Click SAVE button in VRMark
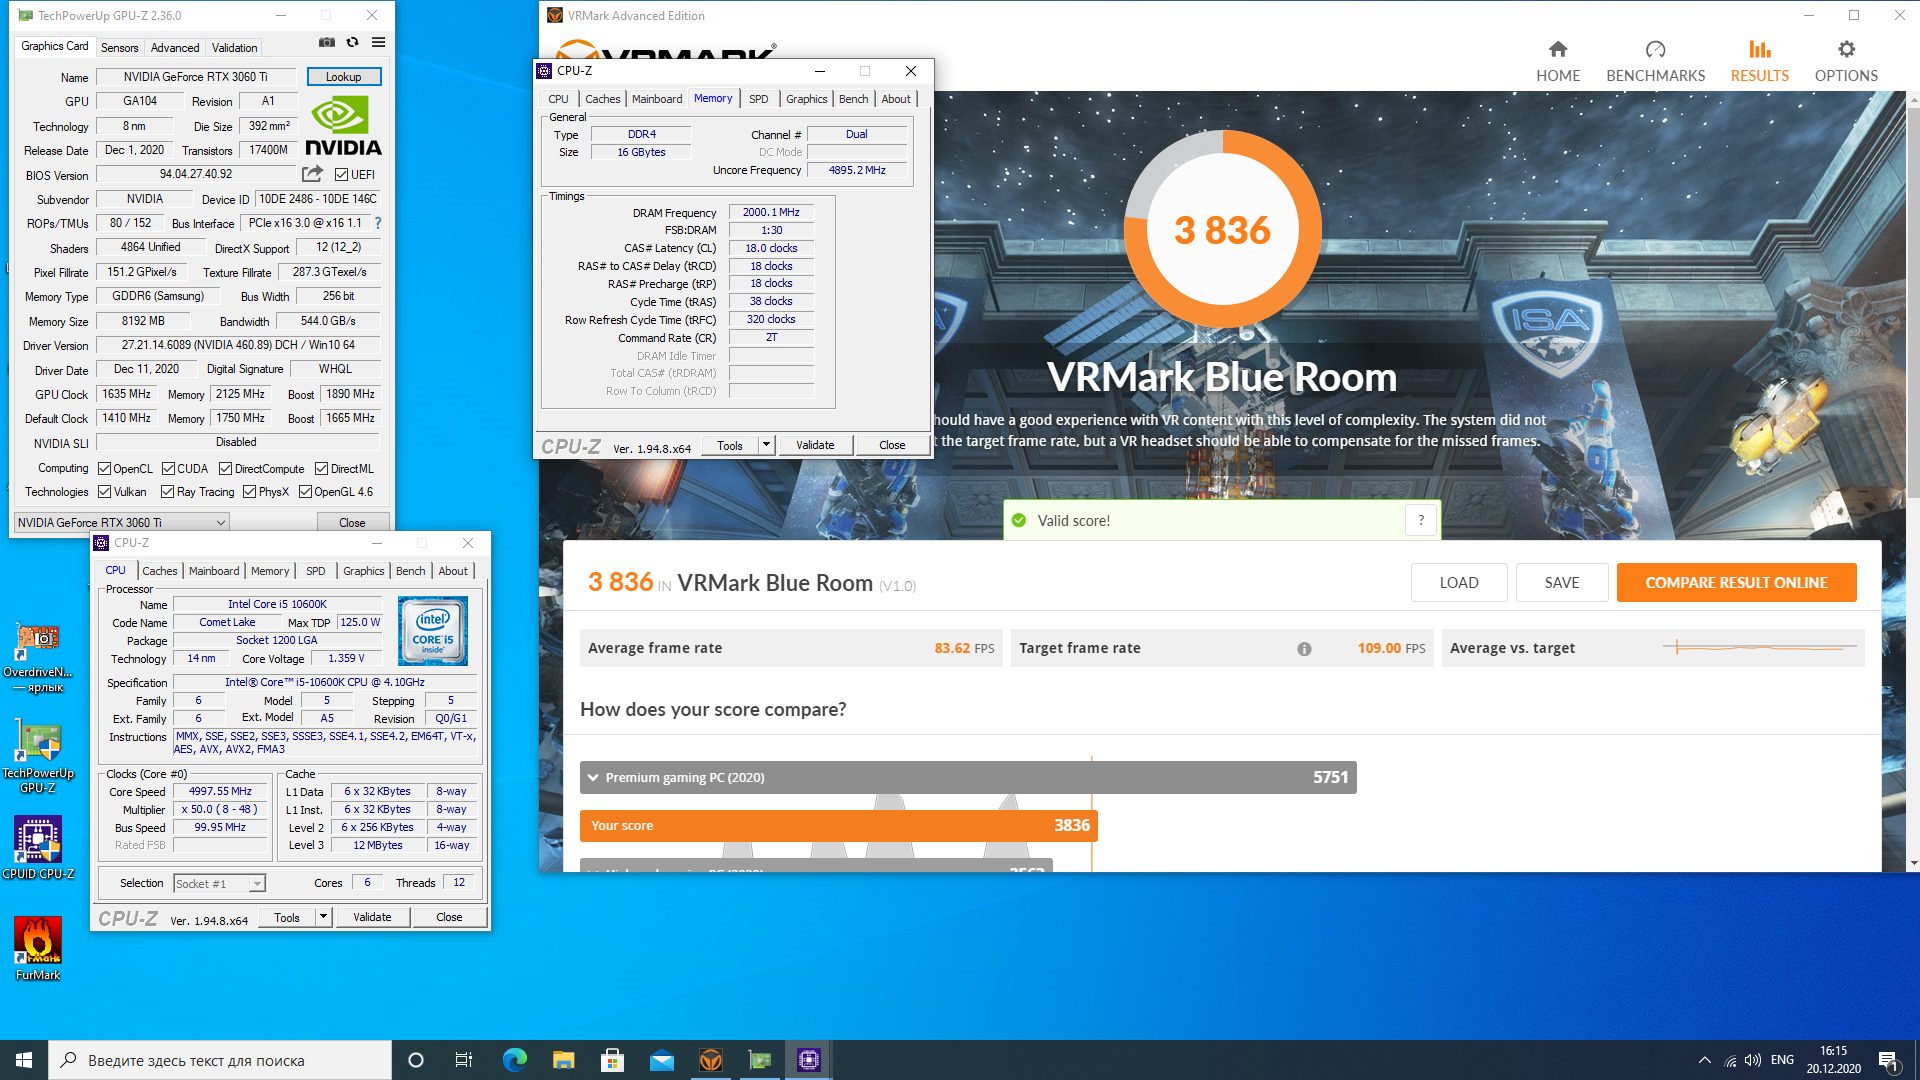This screenshot has height=1080, width=1920. 1561,583
